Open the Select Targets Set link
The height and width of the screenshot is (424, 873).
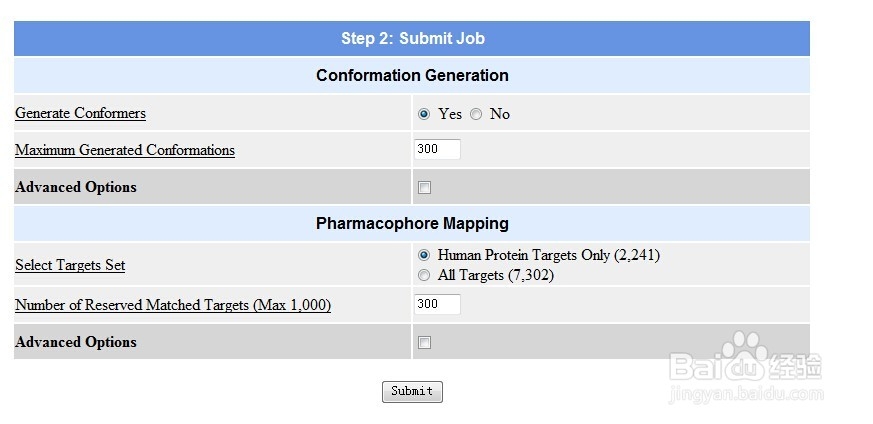[70, 265]
